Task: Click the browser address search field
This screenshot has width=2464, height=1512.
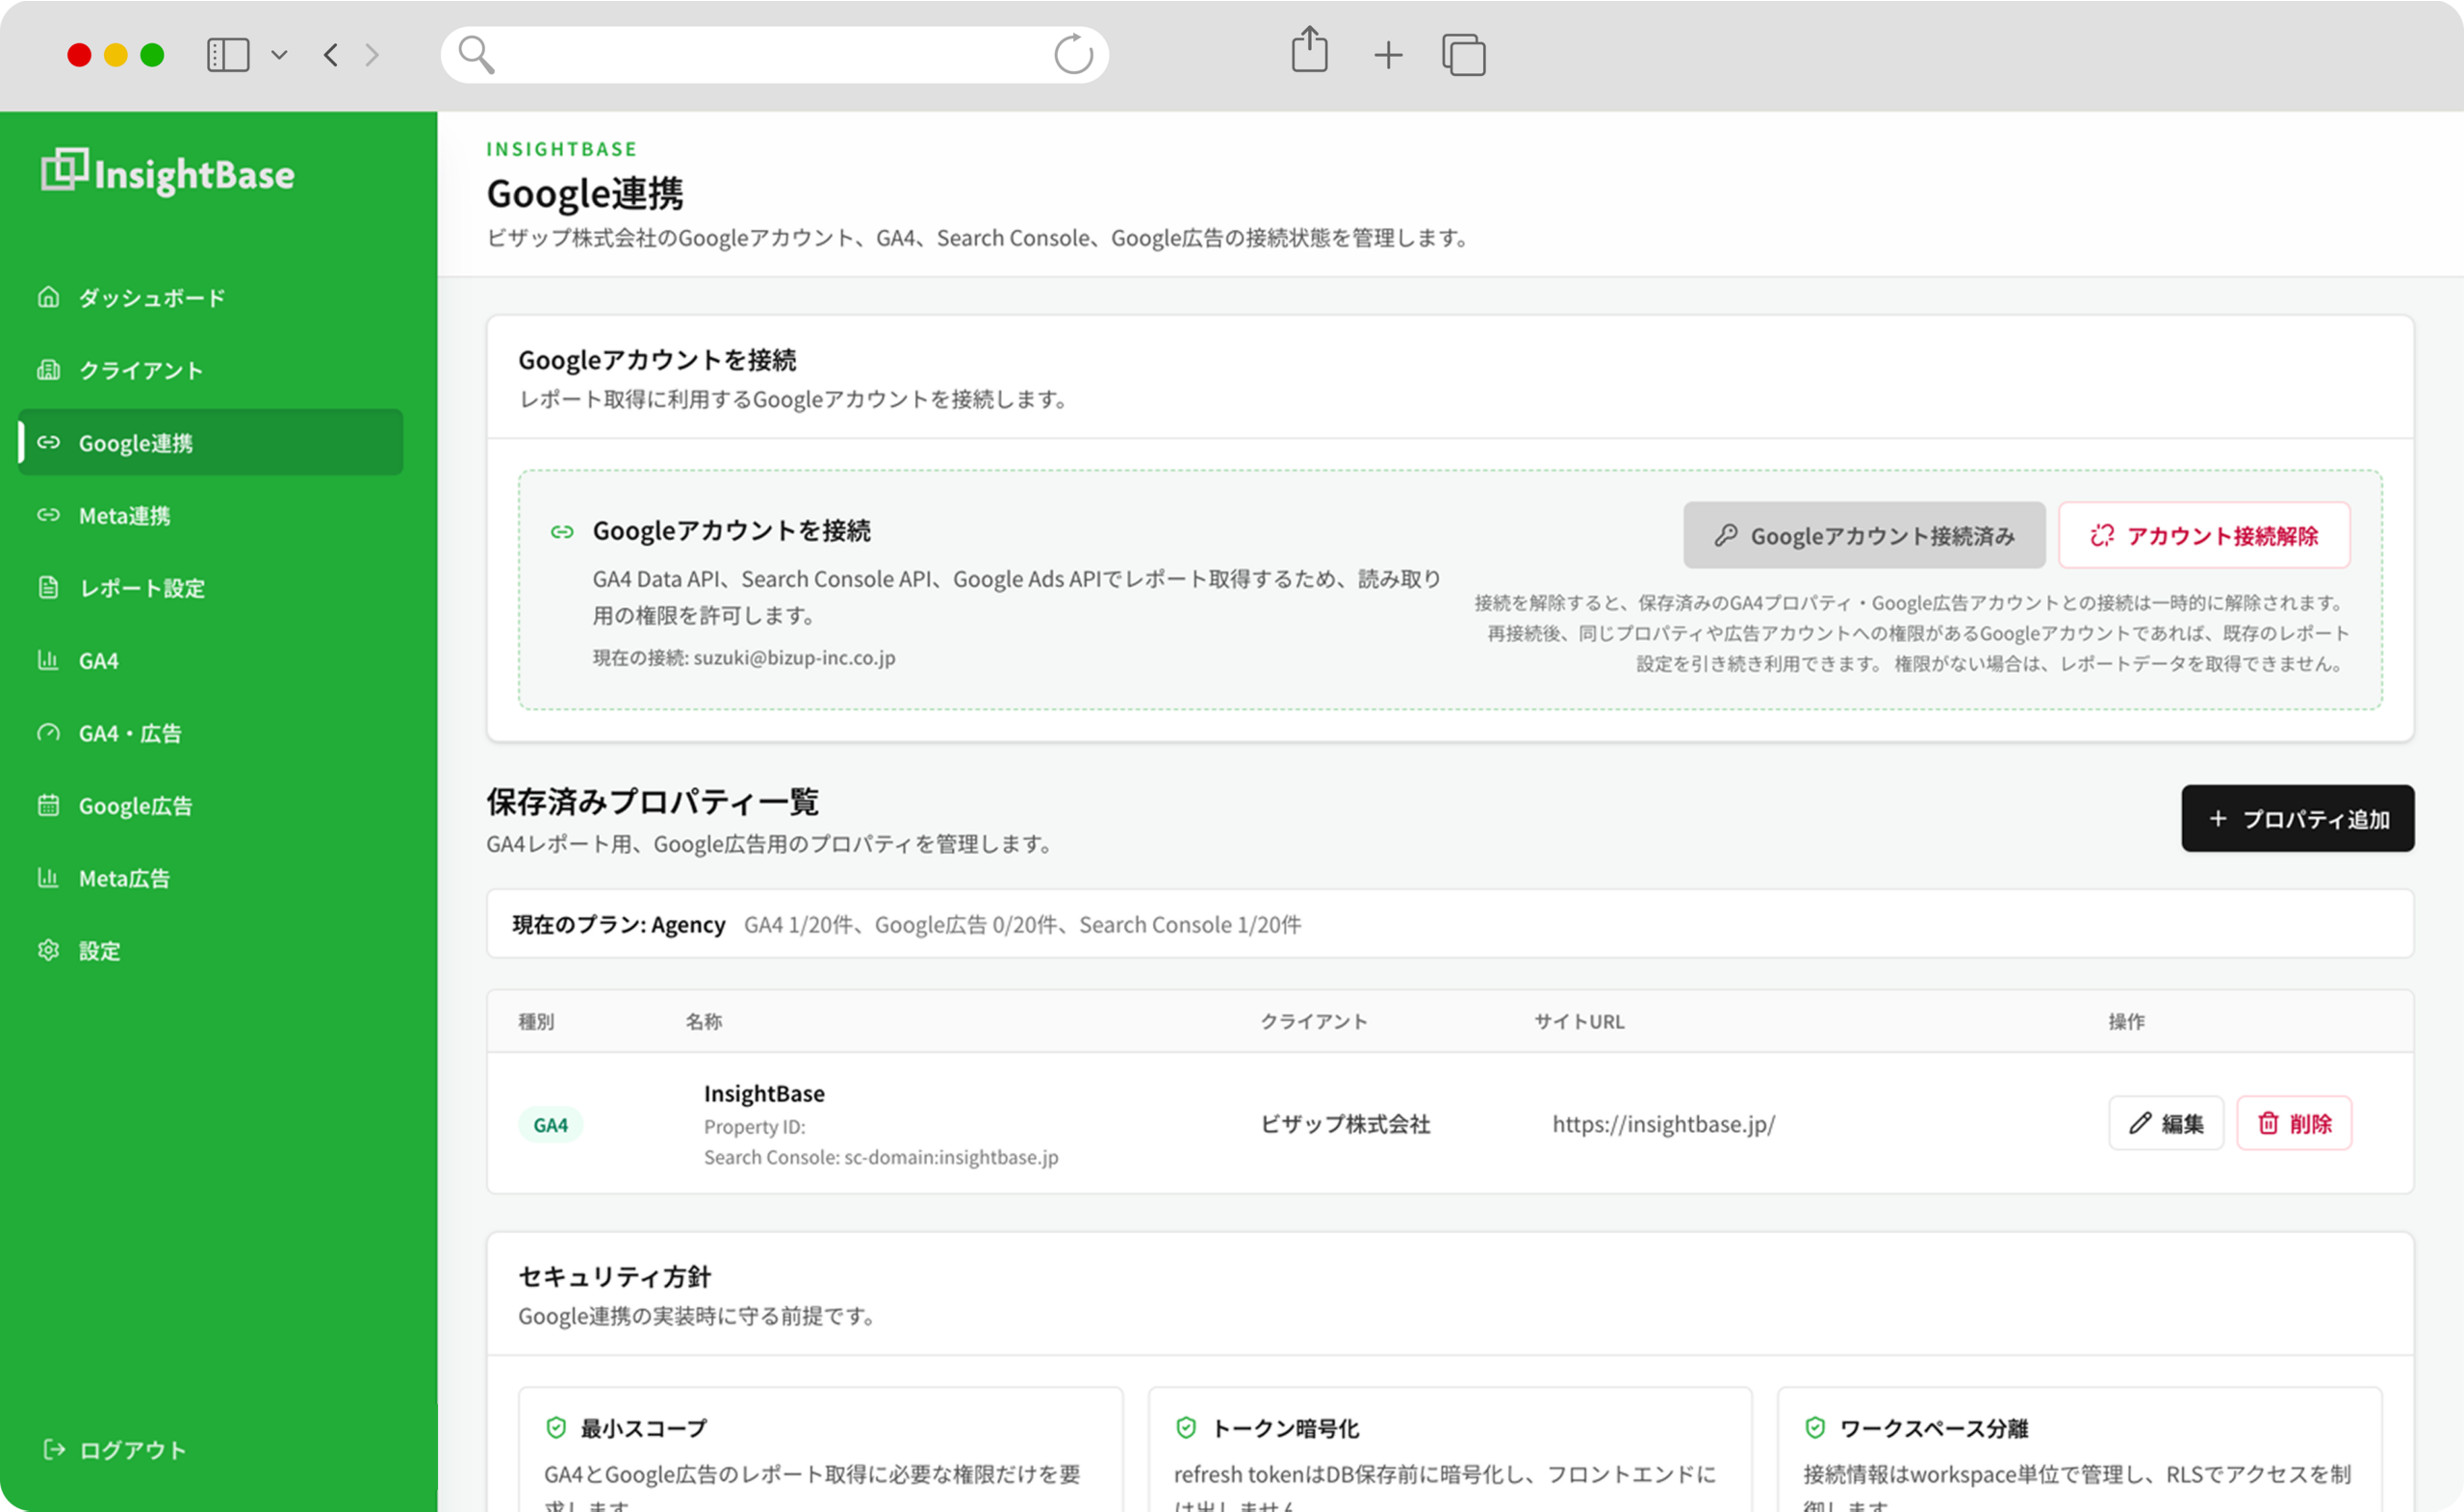Action: pos(775,55)
